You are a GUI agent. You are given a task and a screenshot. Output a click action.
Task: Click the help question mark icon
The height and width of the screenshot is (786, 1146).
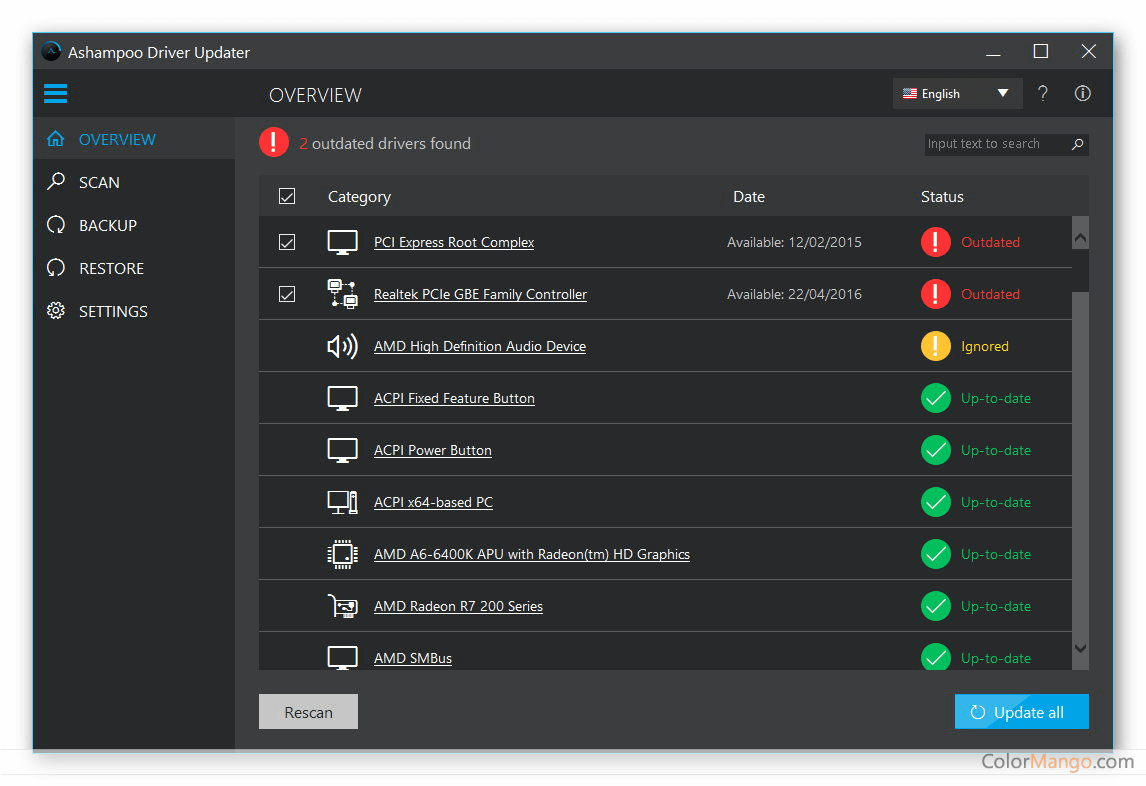[x=1043, y=94]
